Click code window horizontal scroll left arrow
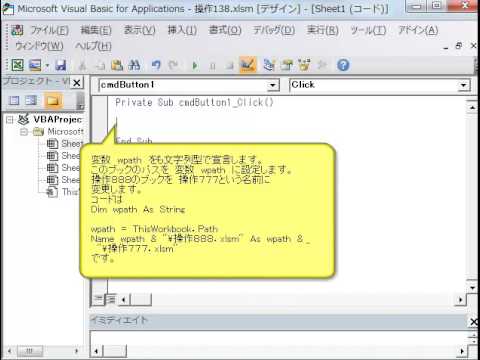This screenshot has width=480, height=360. click(x=124, y=300)
